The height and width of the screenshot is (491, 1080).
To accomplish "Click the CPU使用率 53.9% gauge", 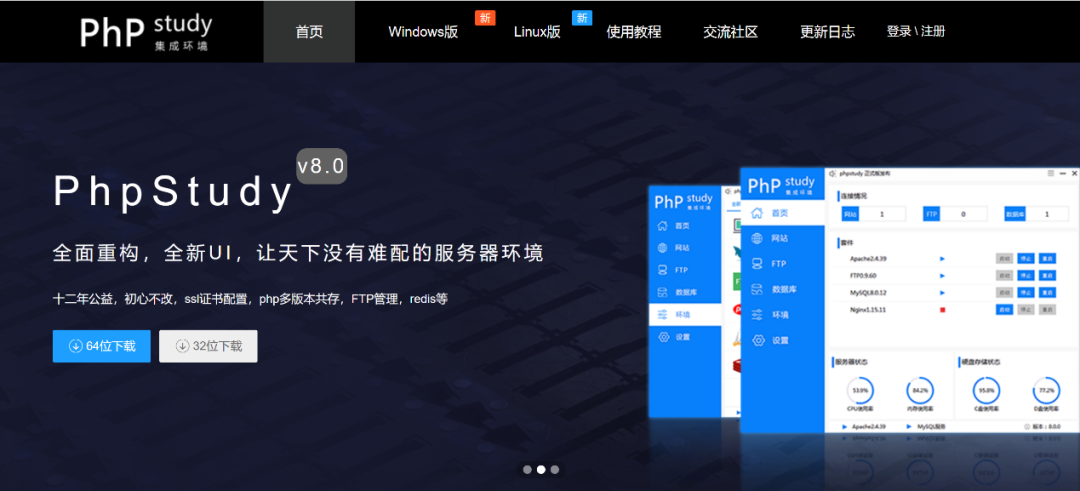I will pos(860,390).
